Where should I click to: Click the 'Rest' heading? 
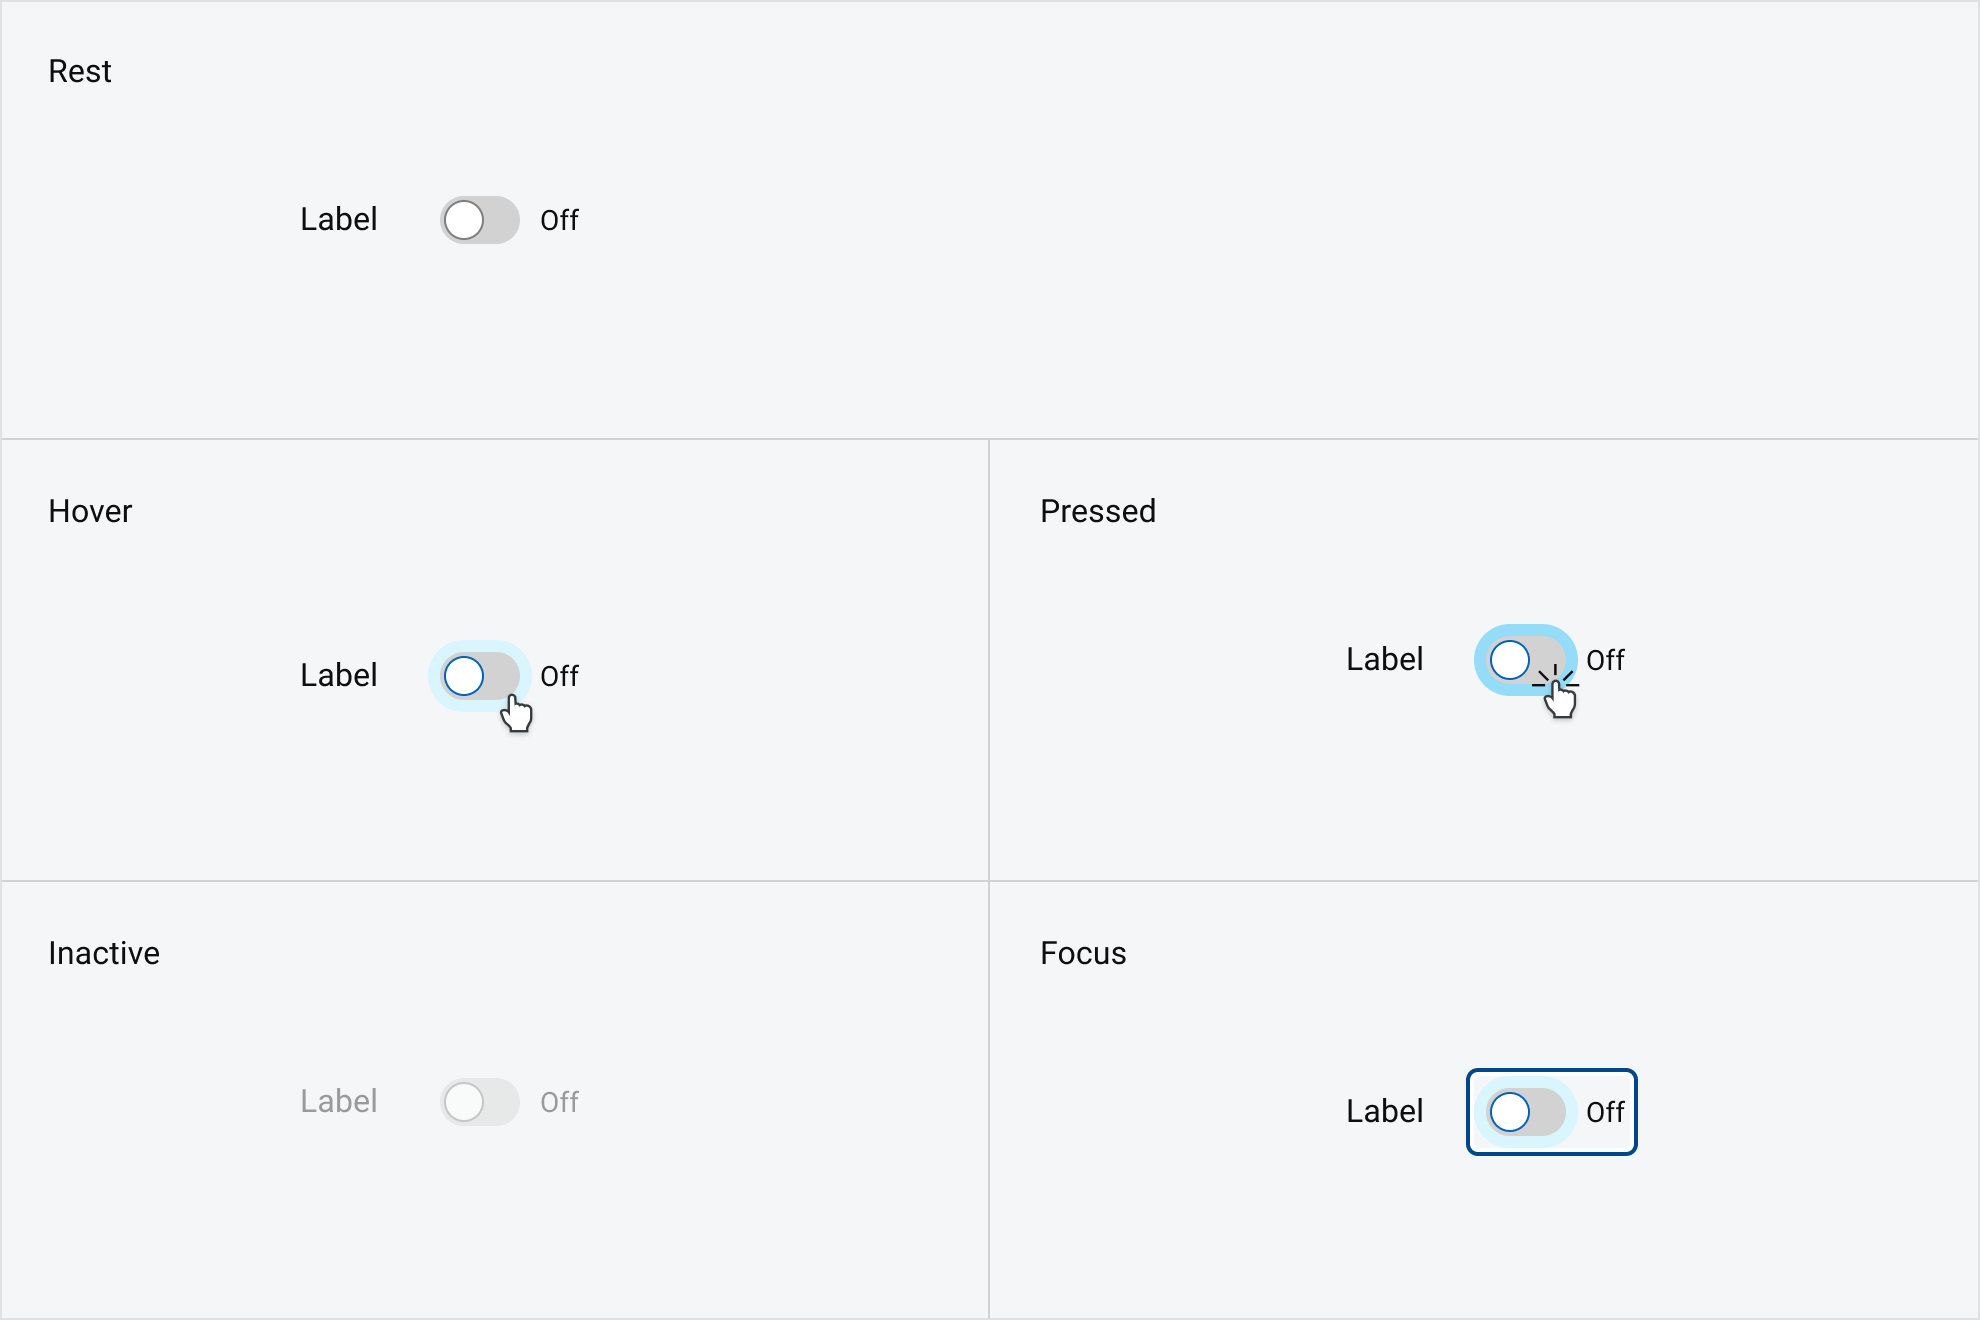[80, 71]
